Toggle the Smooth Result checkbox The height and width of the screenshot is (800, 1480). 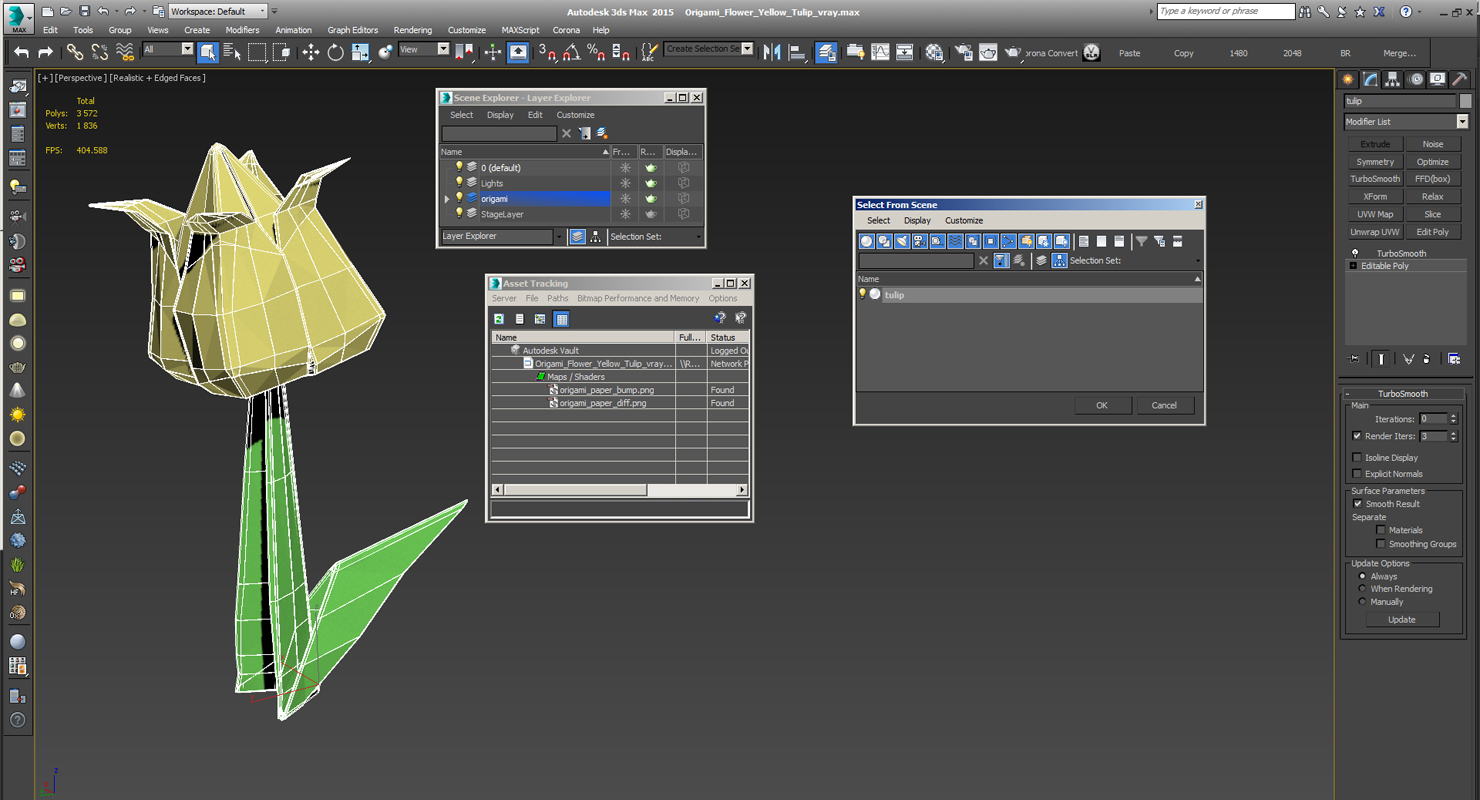point(1357,504)
